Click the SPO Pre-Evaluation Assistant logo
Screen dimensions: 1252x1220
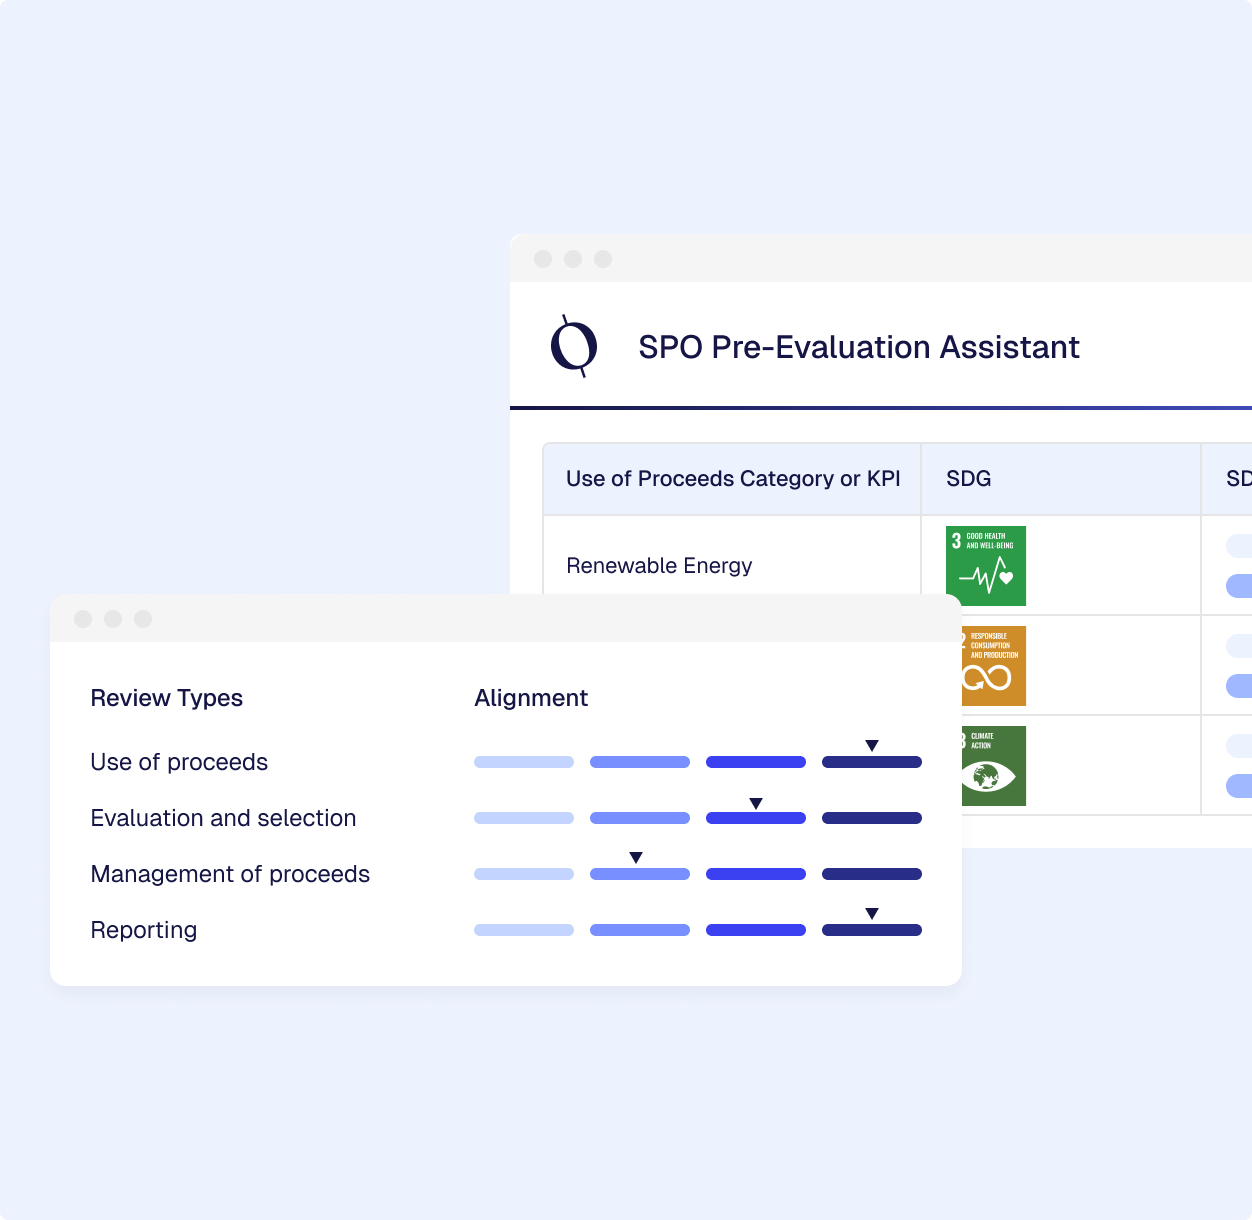[575, 345]
